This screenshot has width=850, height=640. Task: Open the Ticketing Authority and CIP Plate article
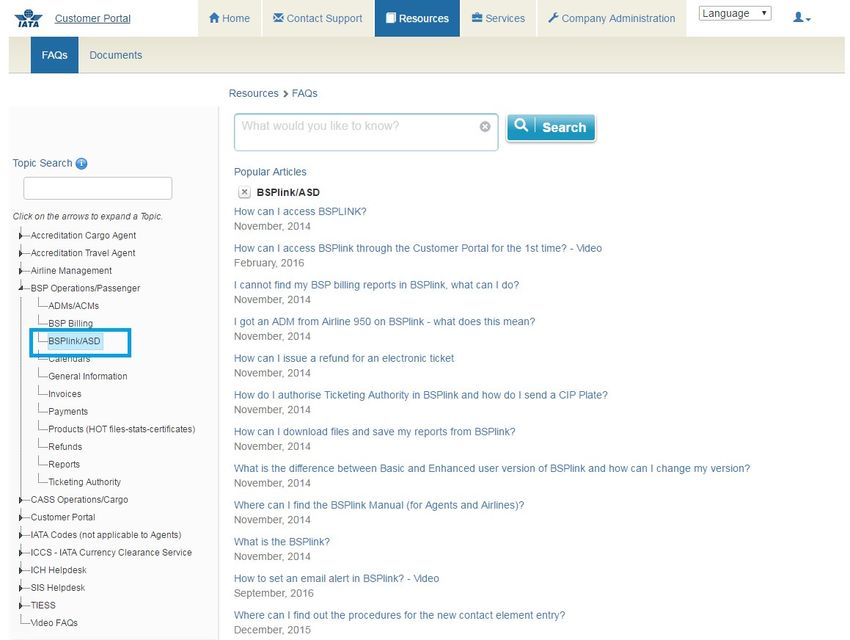click(x=421, y=395)
